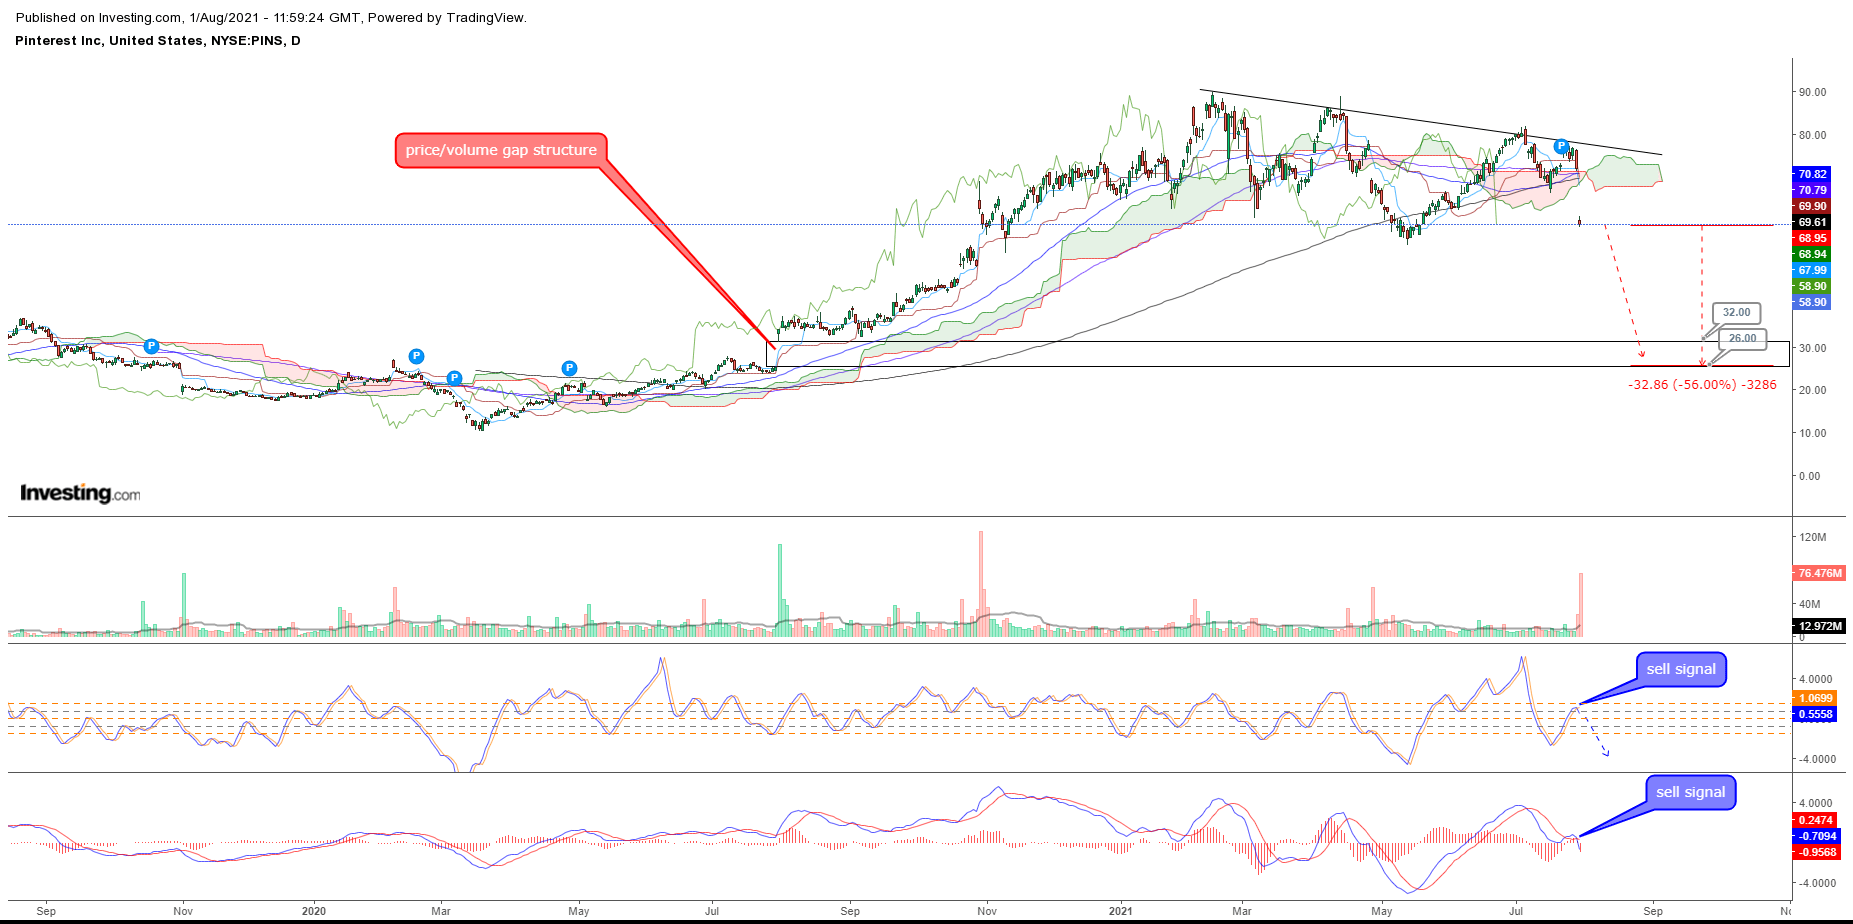Click the red 76.476M volume tag
This screenshot has height=924, width=1853.
[x=1820, y=573]
